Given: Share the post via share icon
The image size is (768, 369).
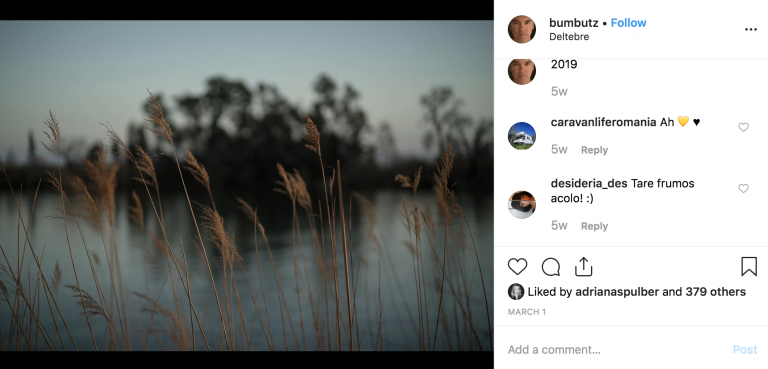Looking at the screenshot, I should click(583, 267).
